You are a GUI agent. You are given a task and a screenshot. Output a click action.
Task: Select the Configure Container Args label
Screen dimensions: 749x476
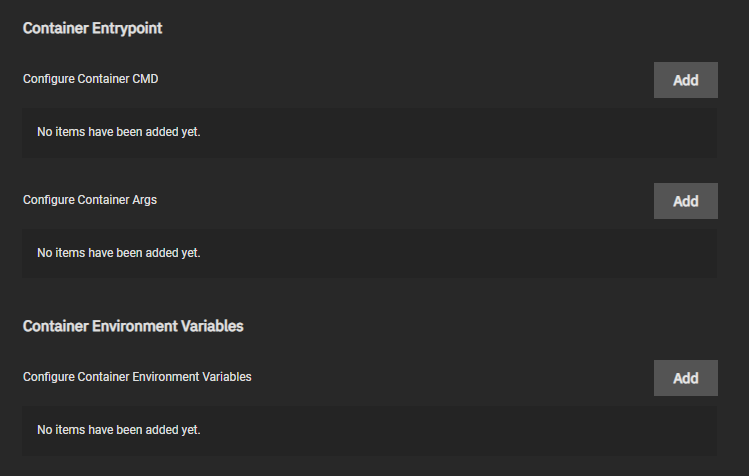pos(90,200)
